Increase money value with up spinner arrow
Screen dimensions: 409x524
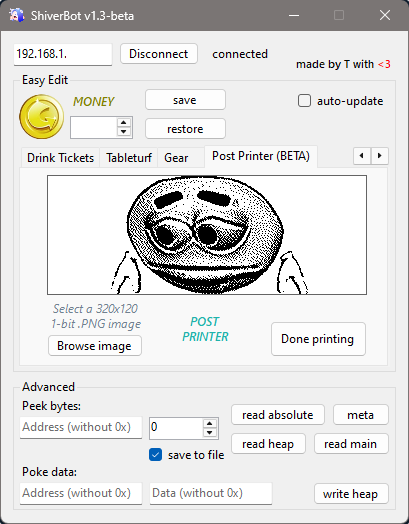click(x=124, y=123)
